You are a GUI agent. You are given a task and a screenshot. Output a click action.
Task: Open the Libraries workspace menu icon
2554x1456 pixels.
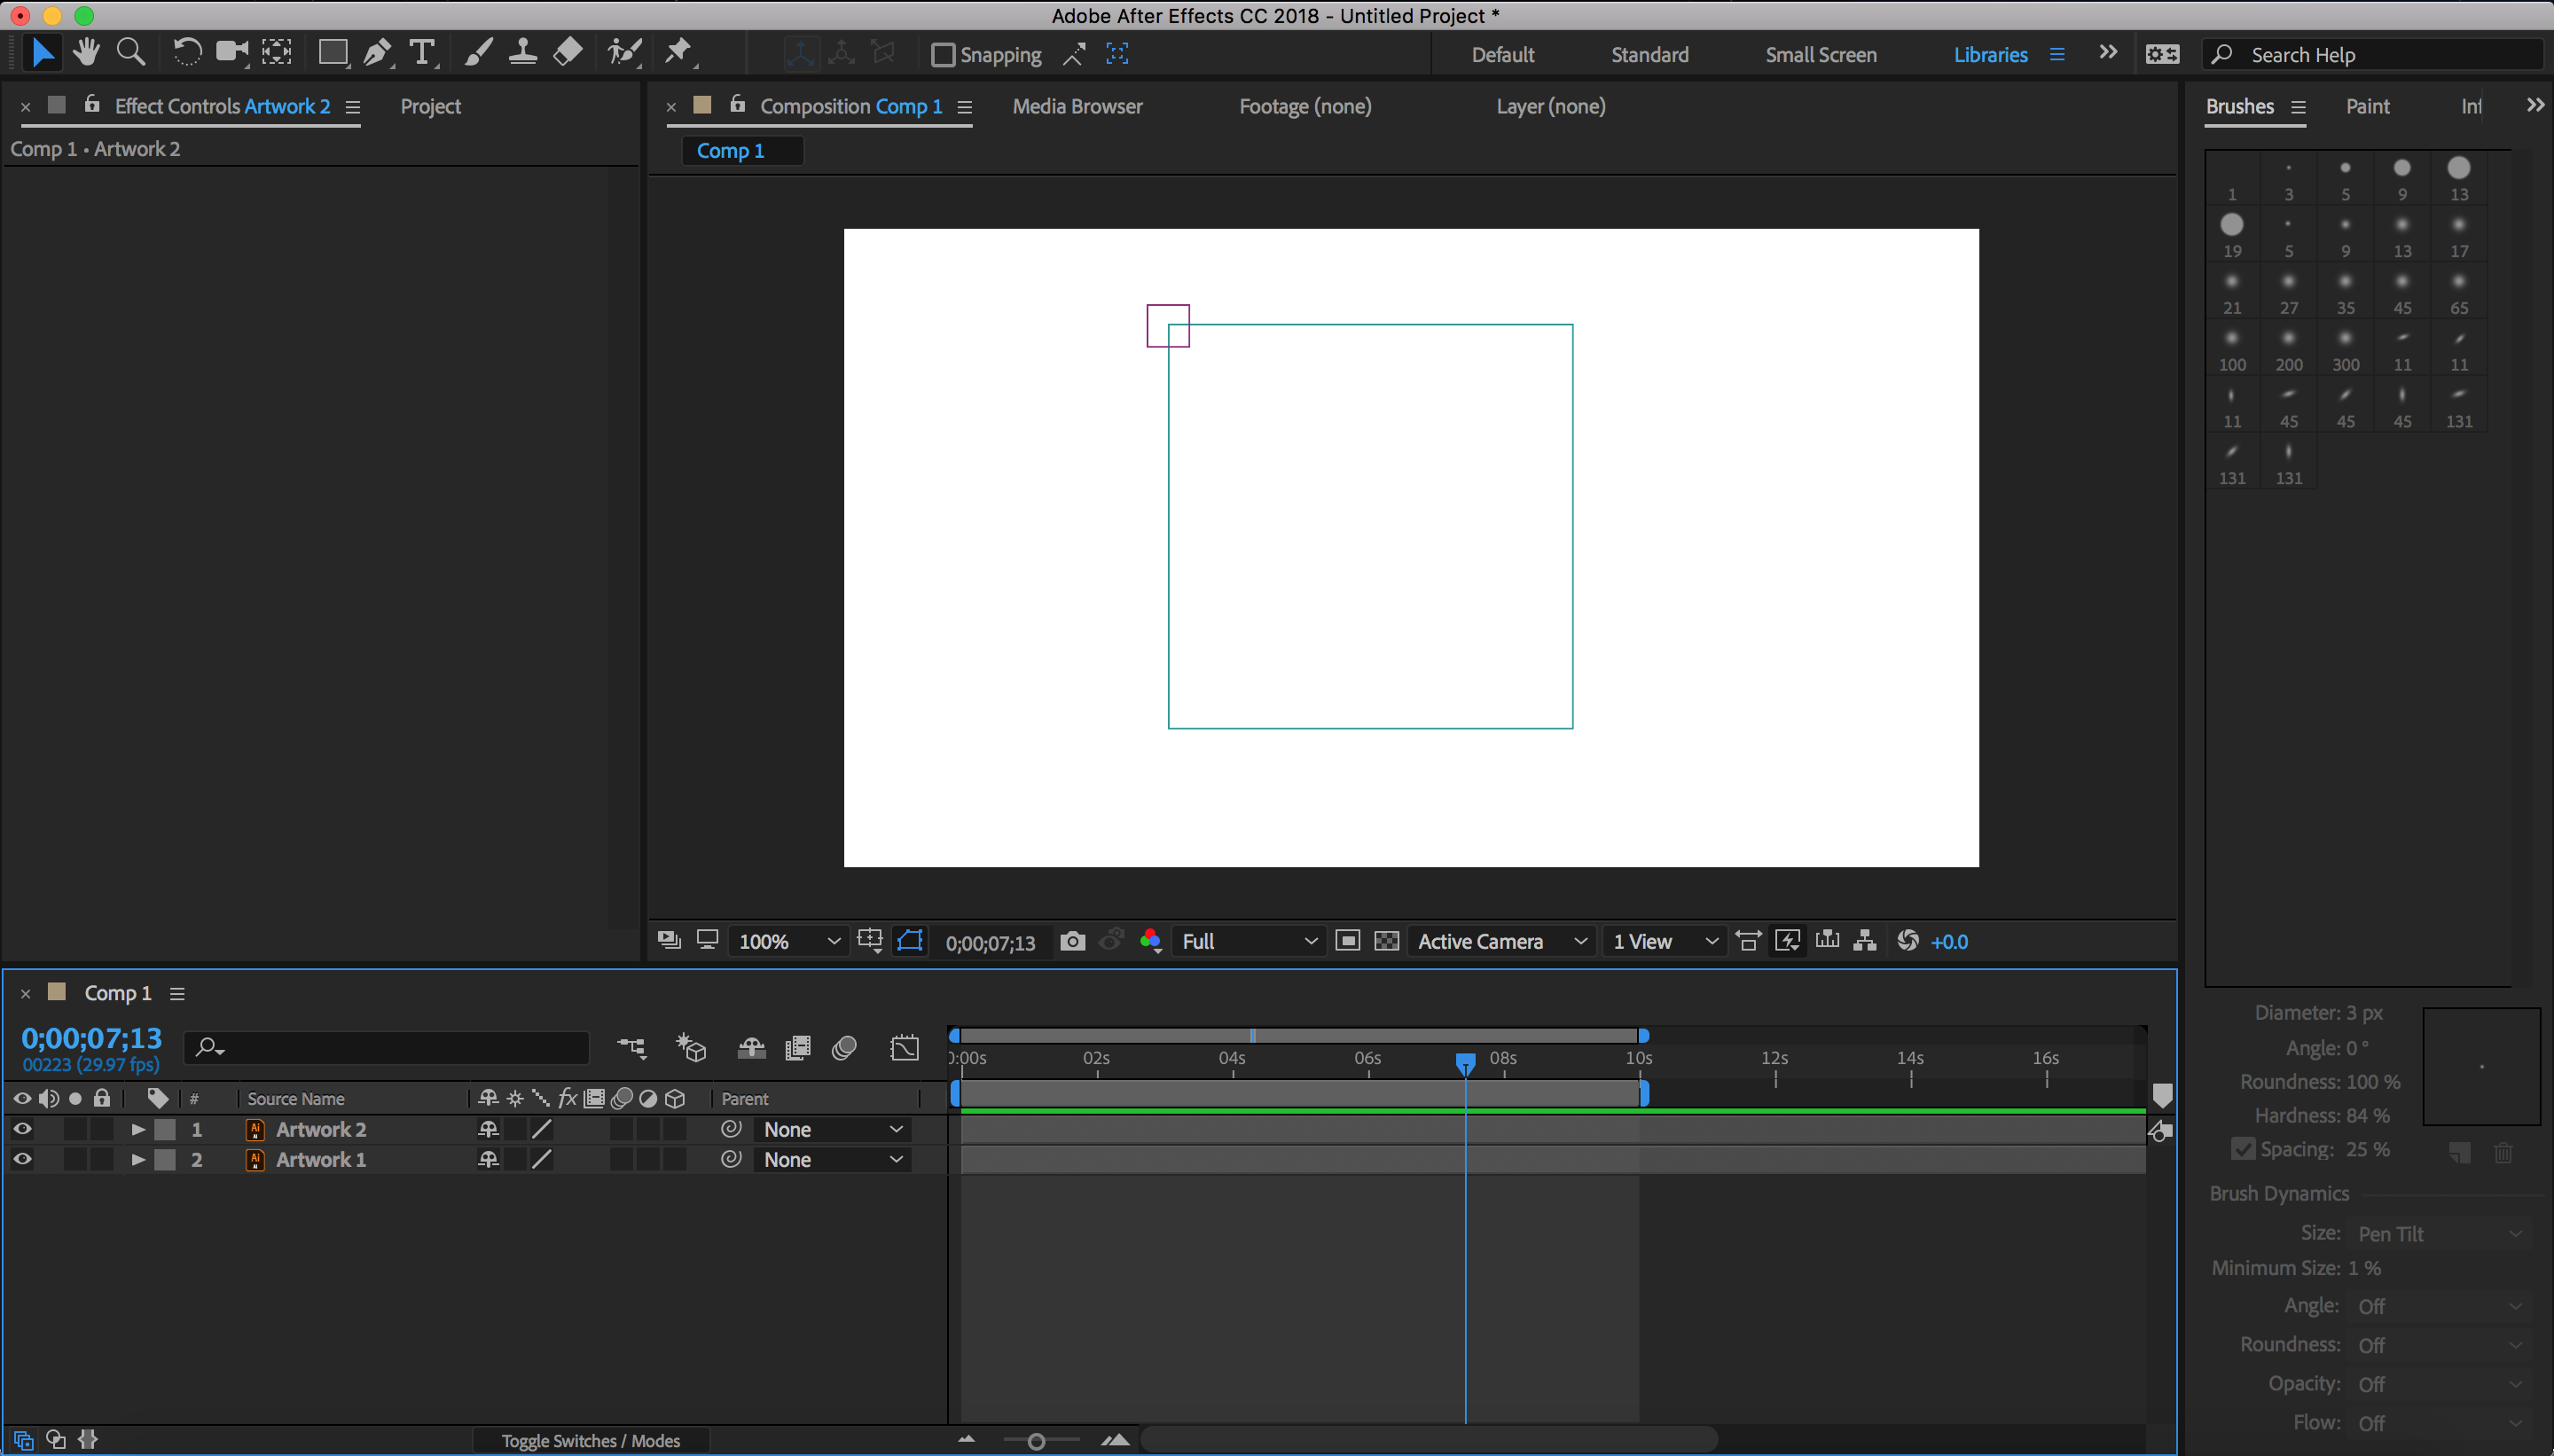[2057, 55]
